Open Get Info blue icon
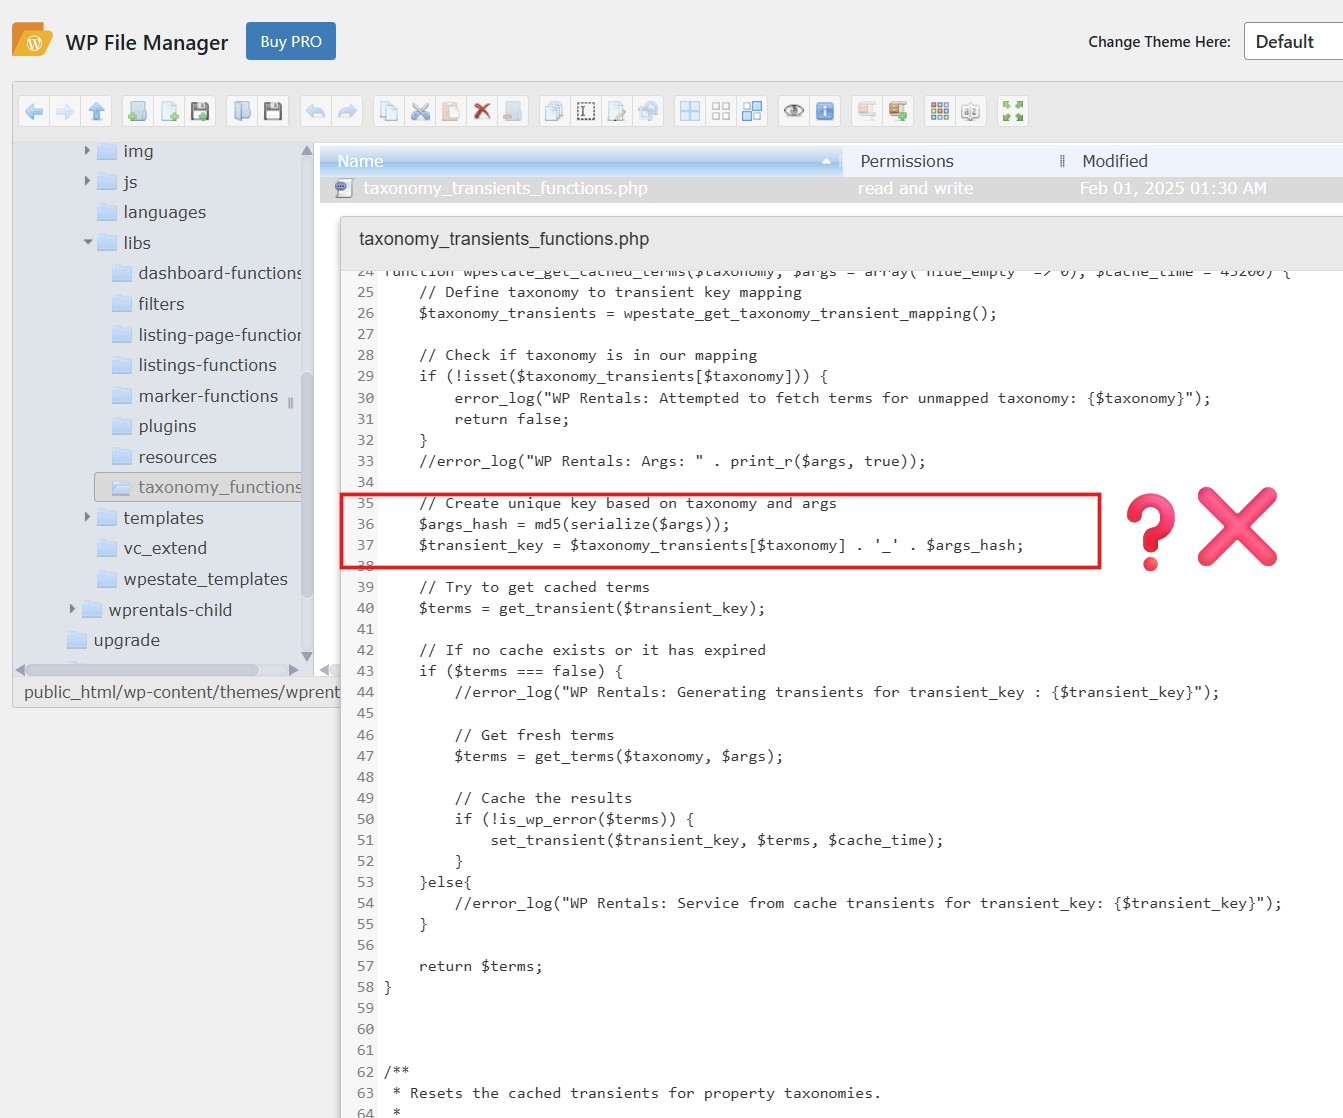The height and width of the screenshot is (1118, 1343). pos(825,111)
